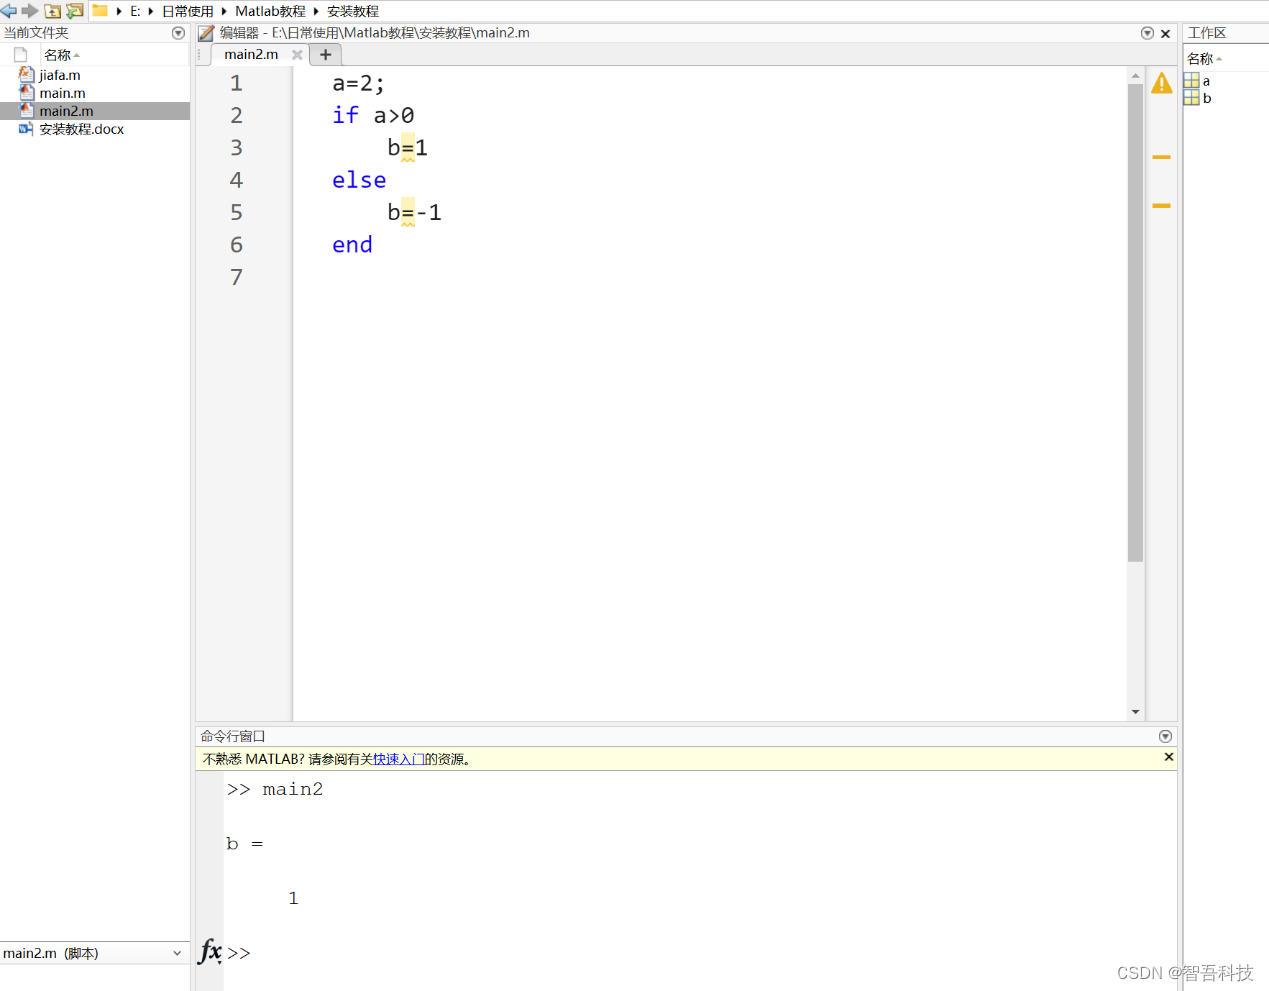This screenshot has height=991, width=1269.
Task: Select the fx function browser icon
Action: [x=209, y=953]
